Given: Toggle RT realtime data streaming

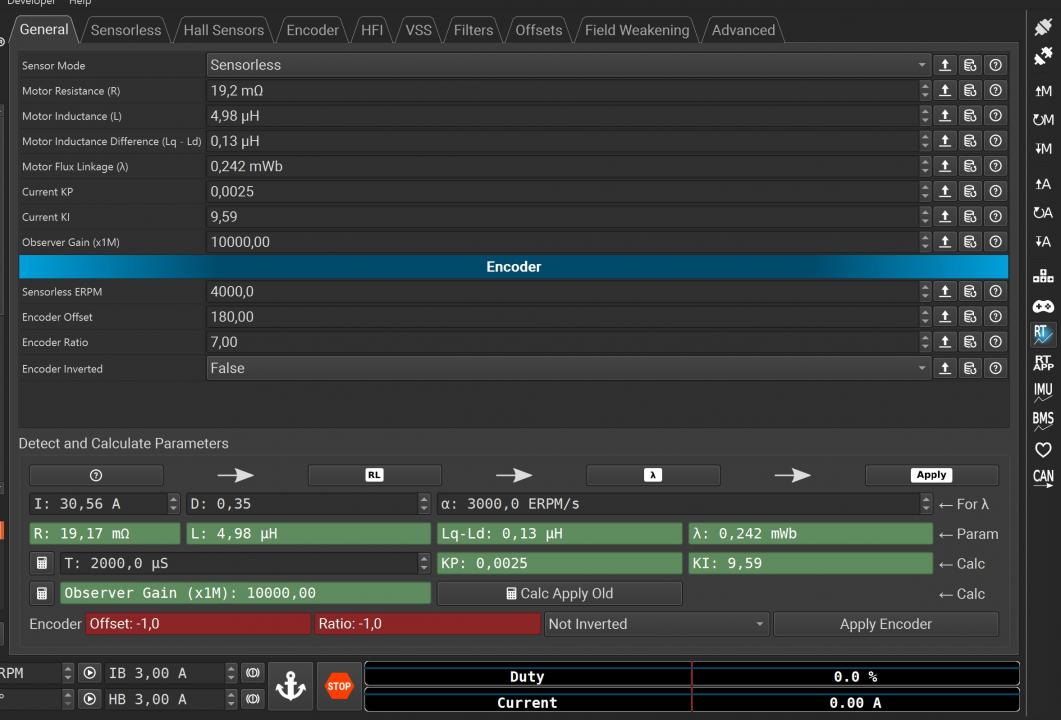Looking at the screenshot, I should 1043,333.
